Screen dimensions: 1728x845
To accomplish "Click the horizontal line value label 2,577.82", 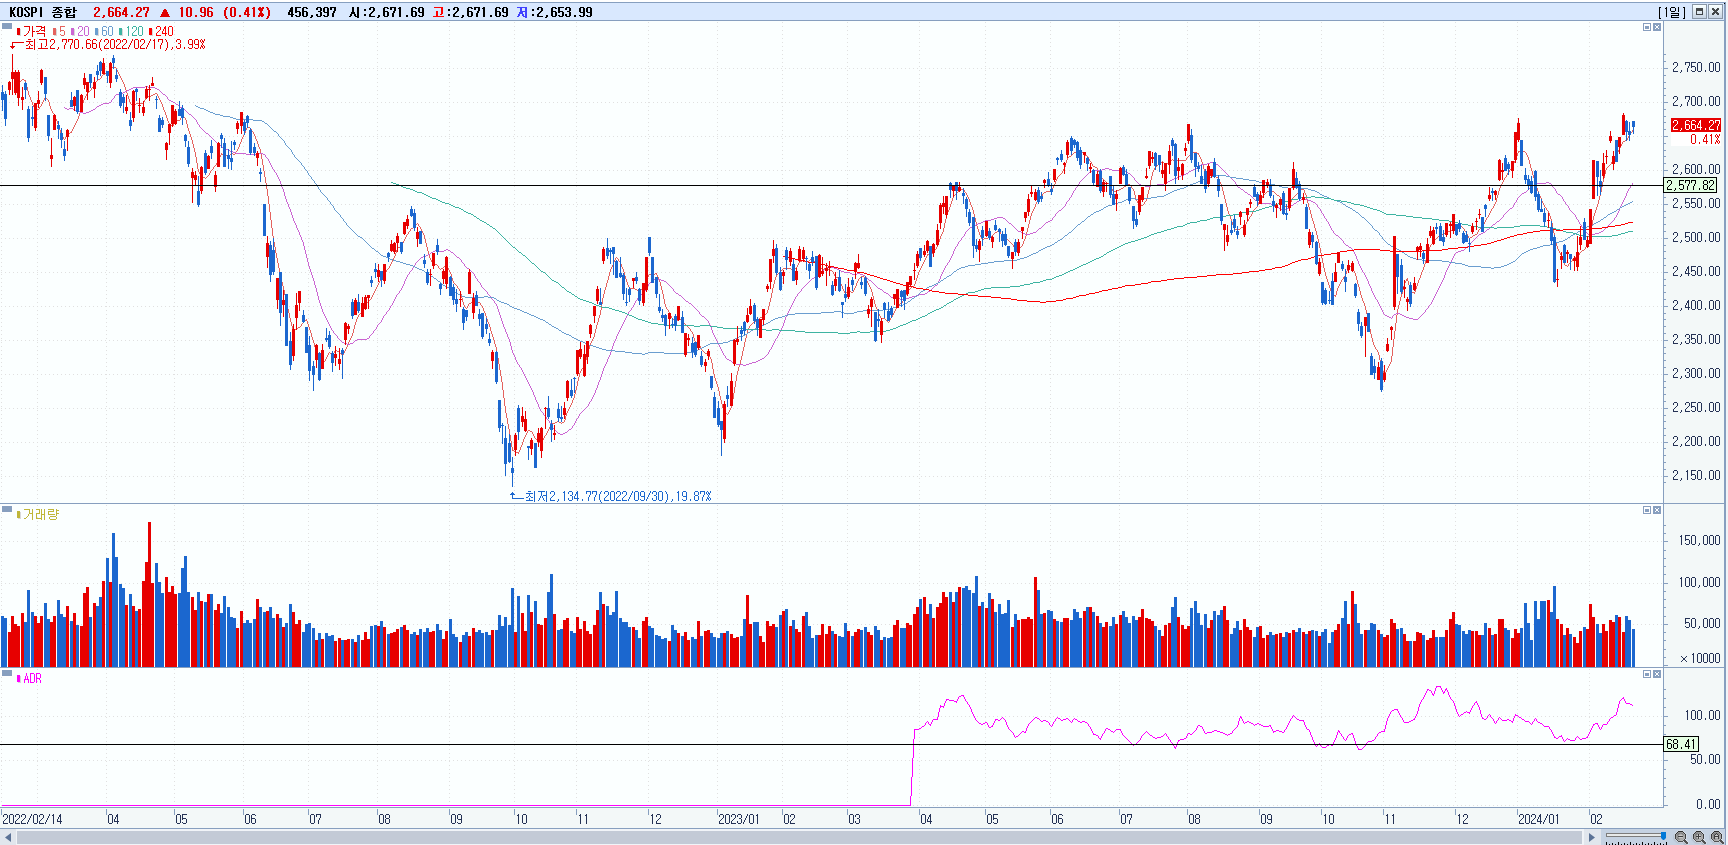I will tap(1691, 185).
